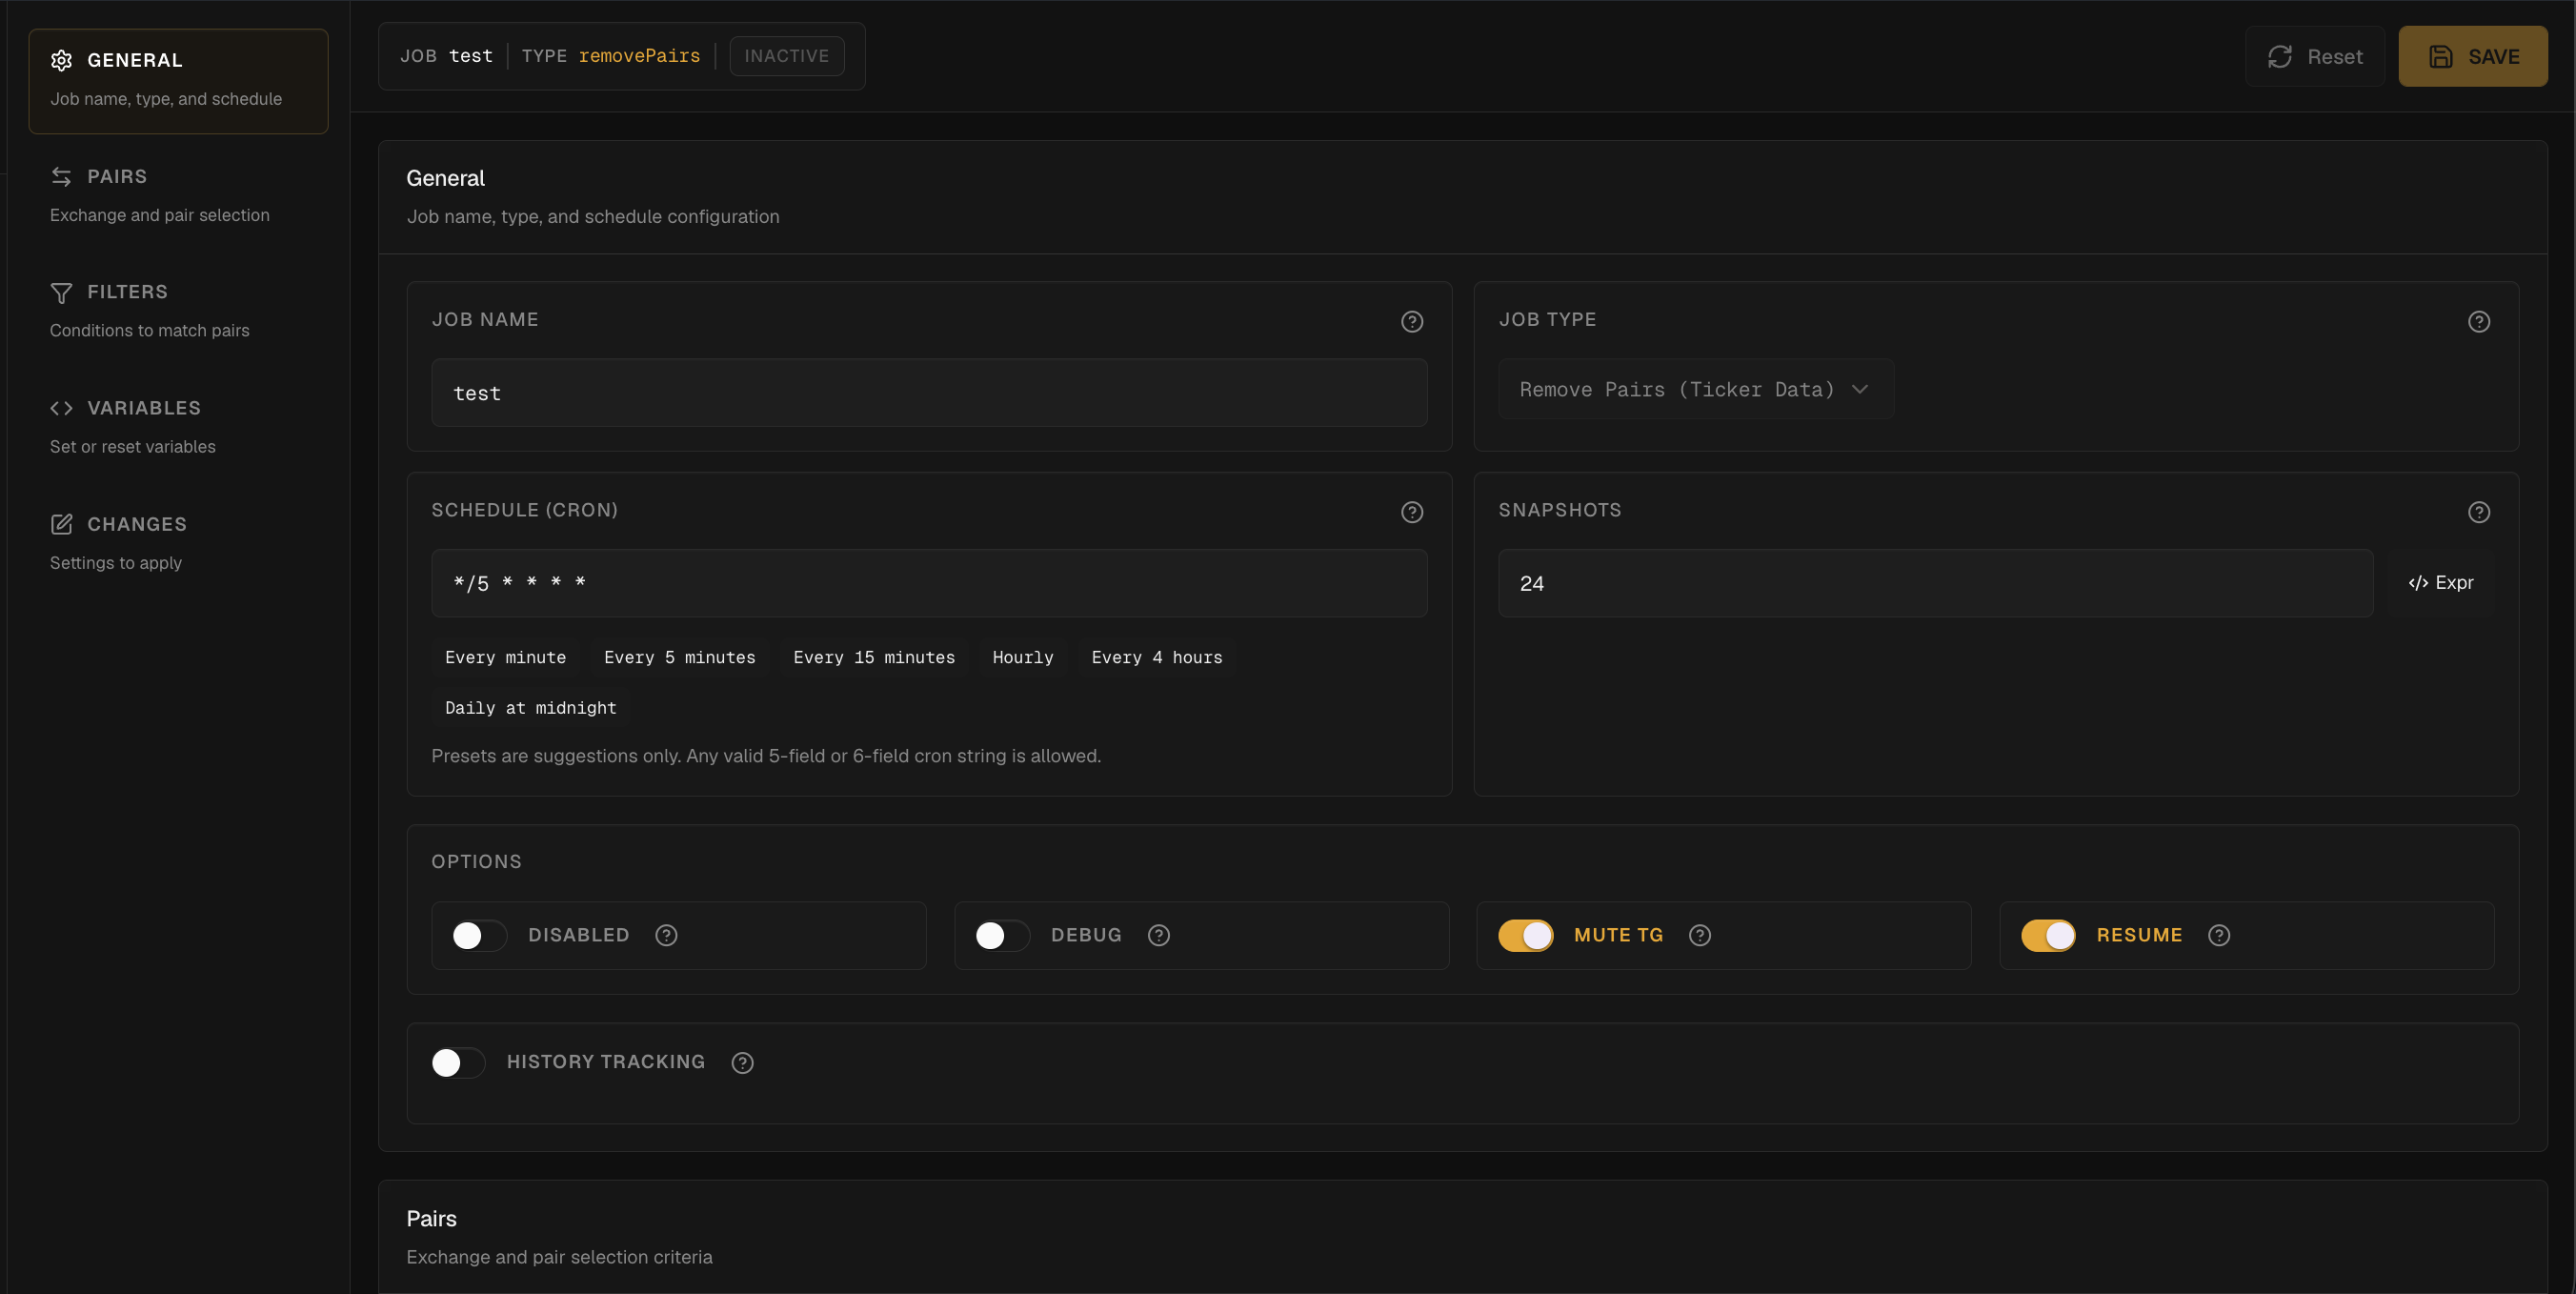Apply the Every 15 minutes preset

point(874,657)
